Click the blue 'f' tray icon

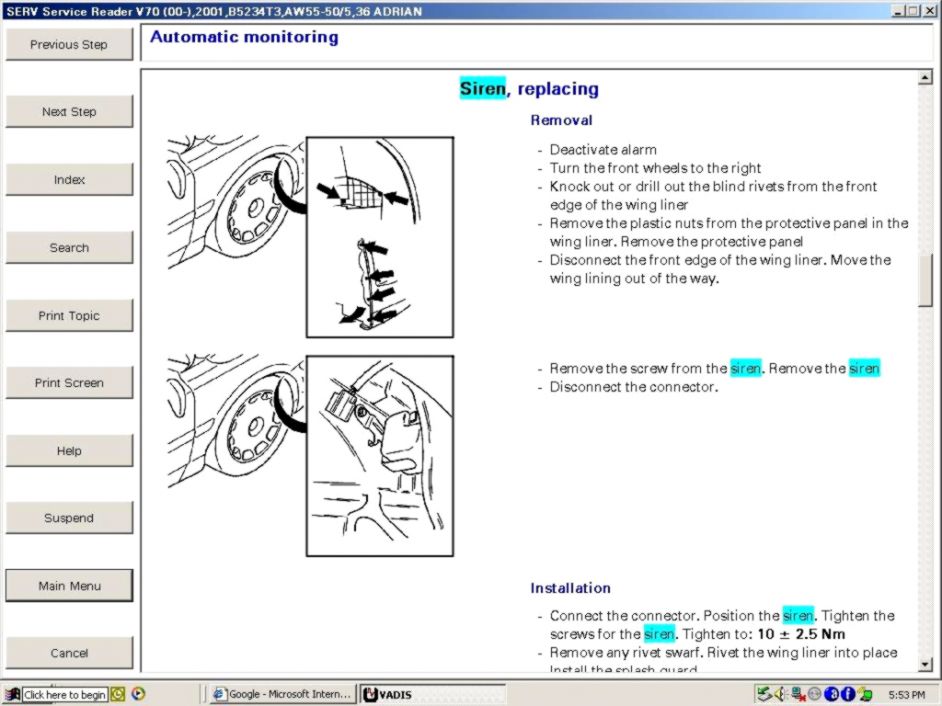848,695
